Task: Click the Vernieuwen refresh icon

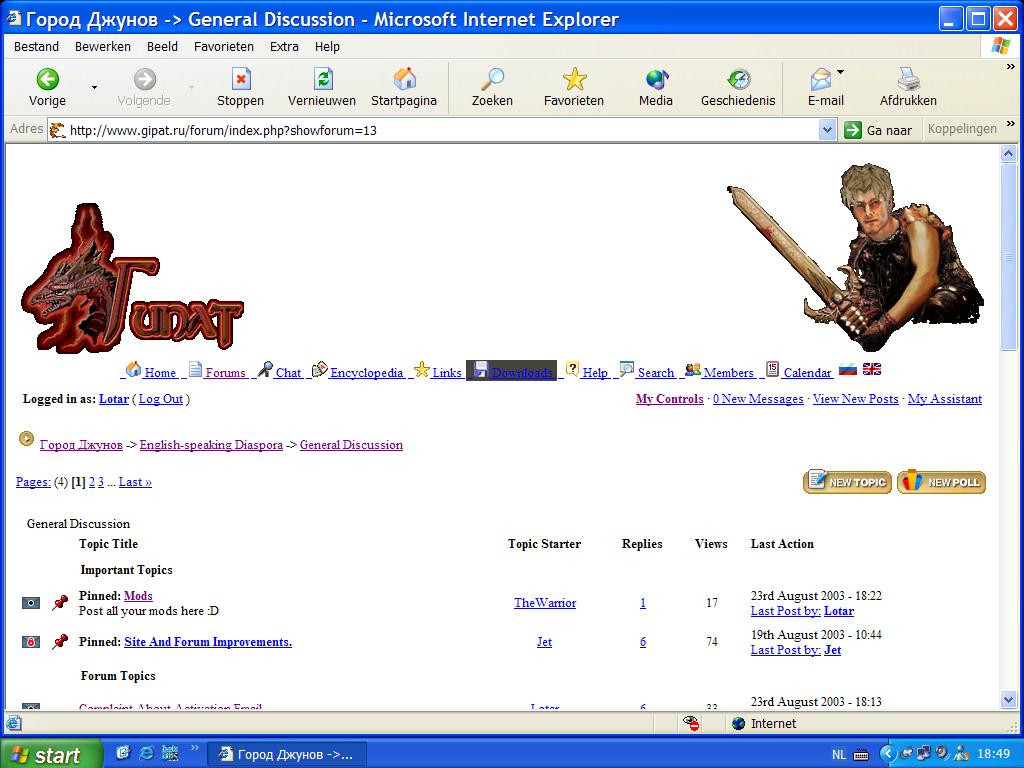Action: (322, 80)
